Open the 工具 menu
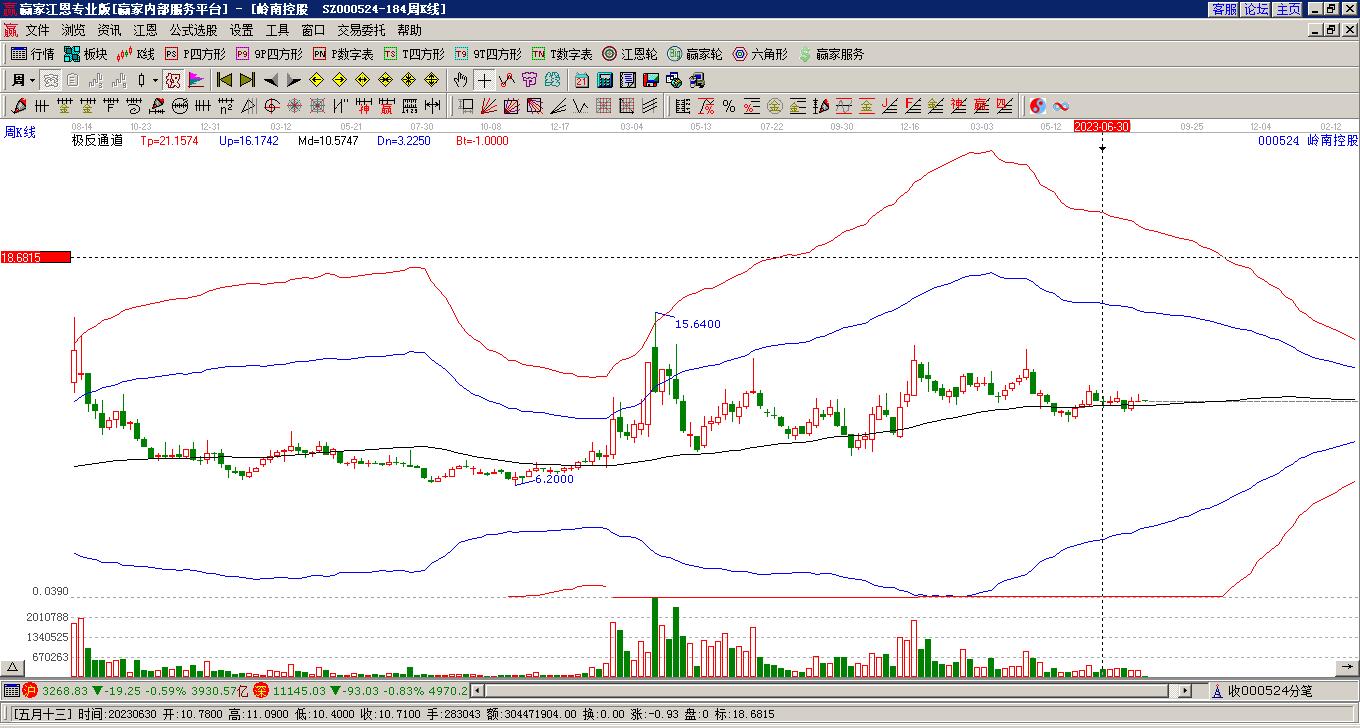The height and width of the screenshot is (728, 1360). [x=277, y=31]
